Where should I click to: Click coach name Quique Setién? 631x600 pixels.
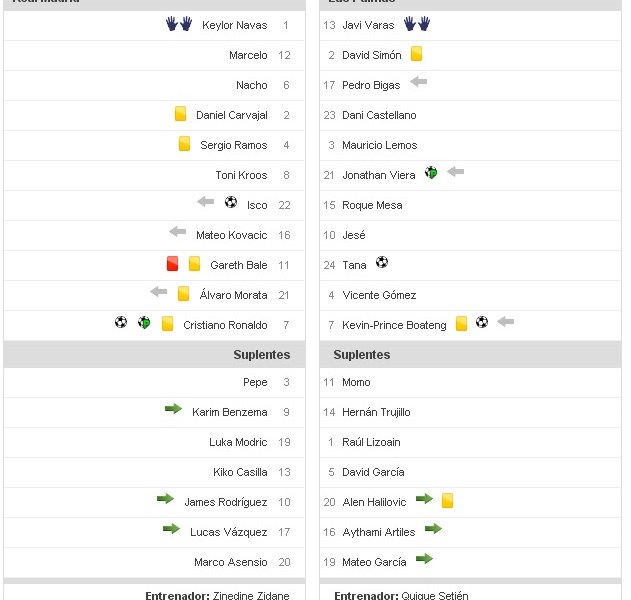pyautogui.click(x=435, y=595)
